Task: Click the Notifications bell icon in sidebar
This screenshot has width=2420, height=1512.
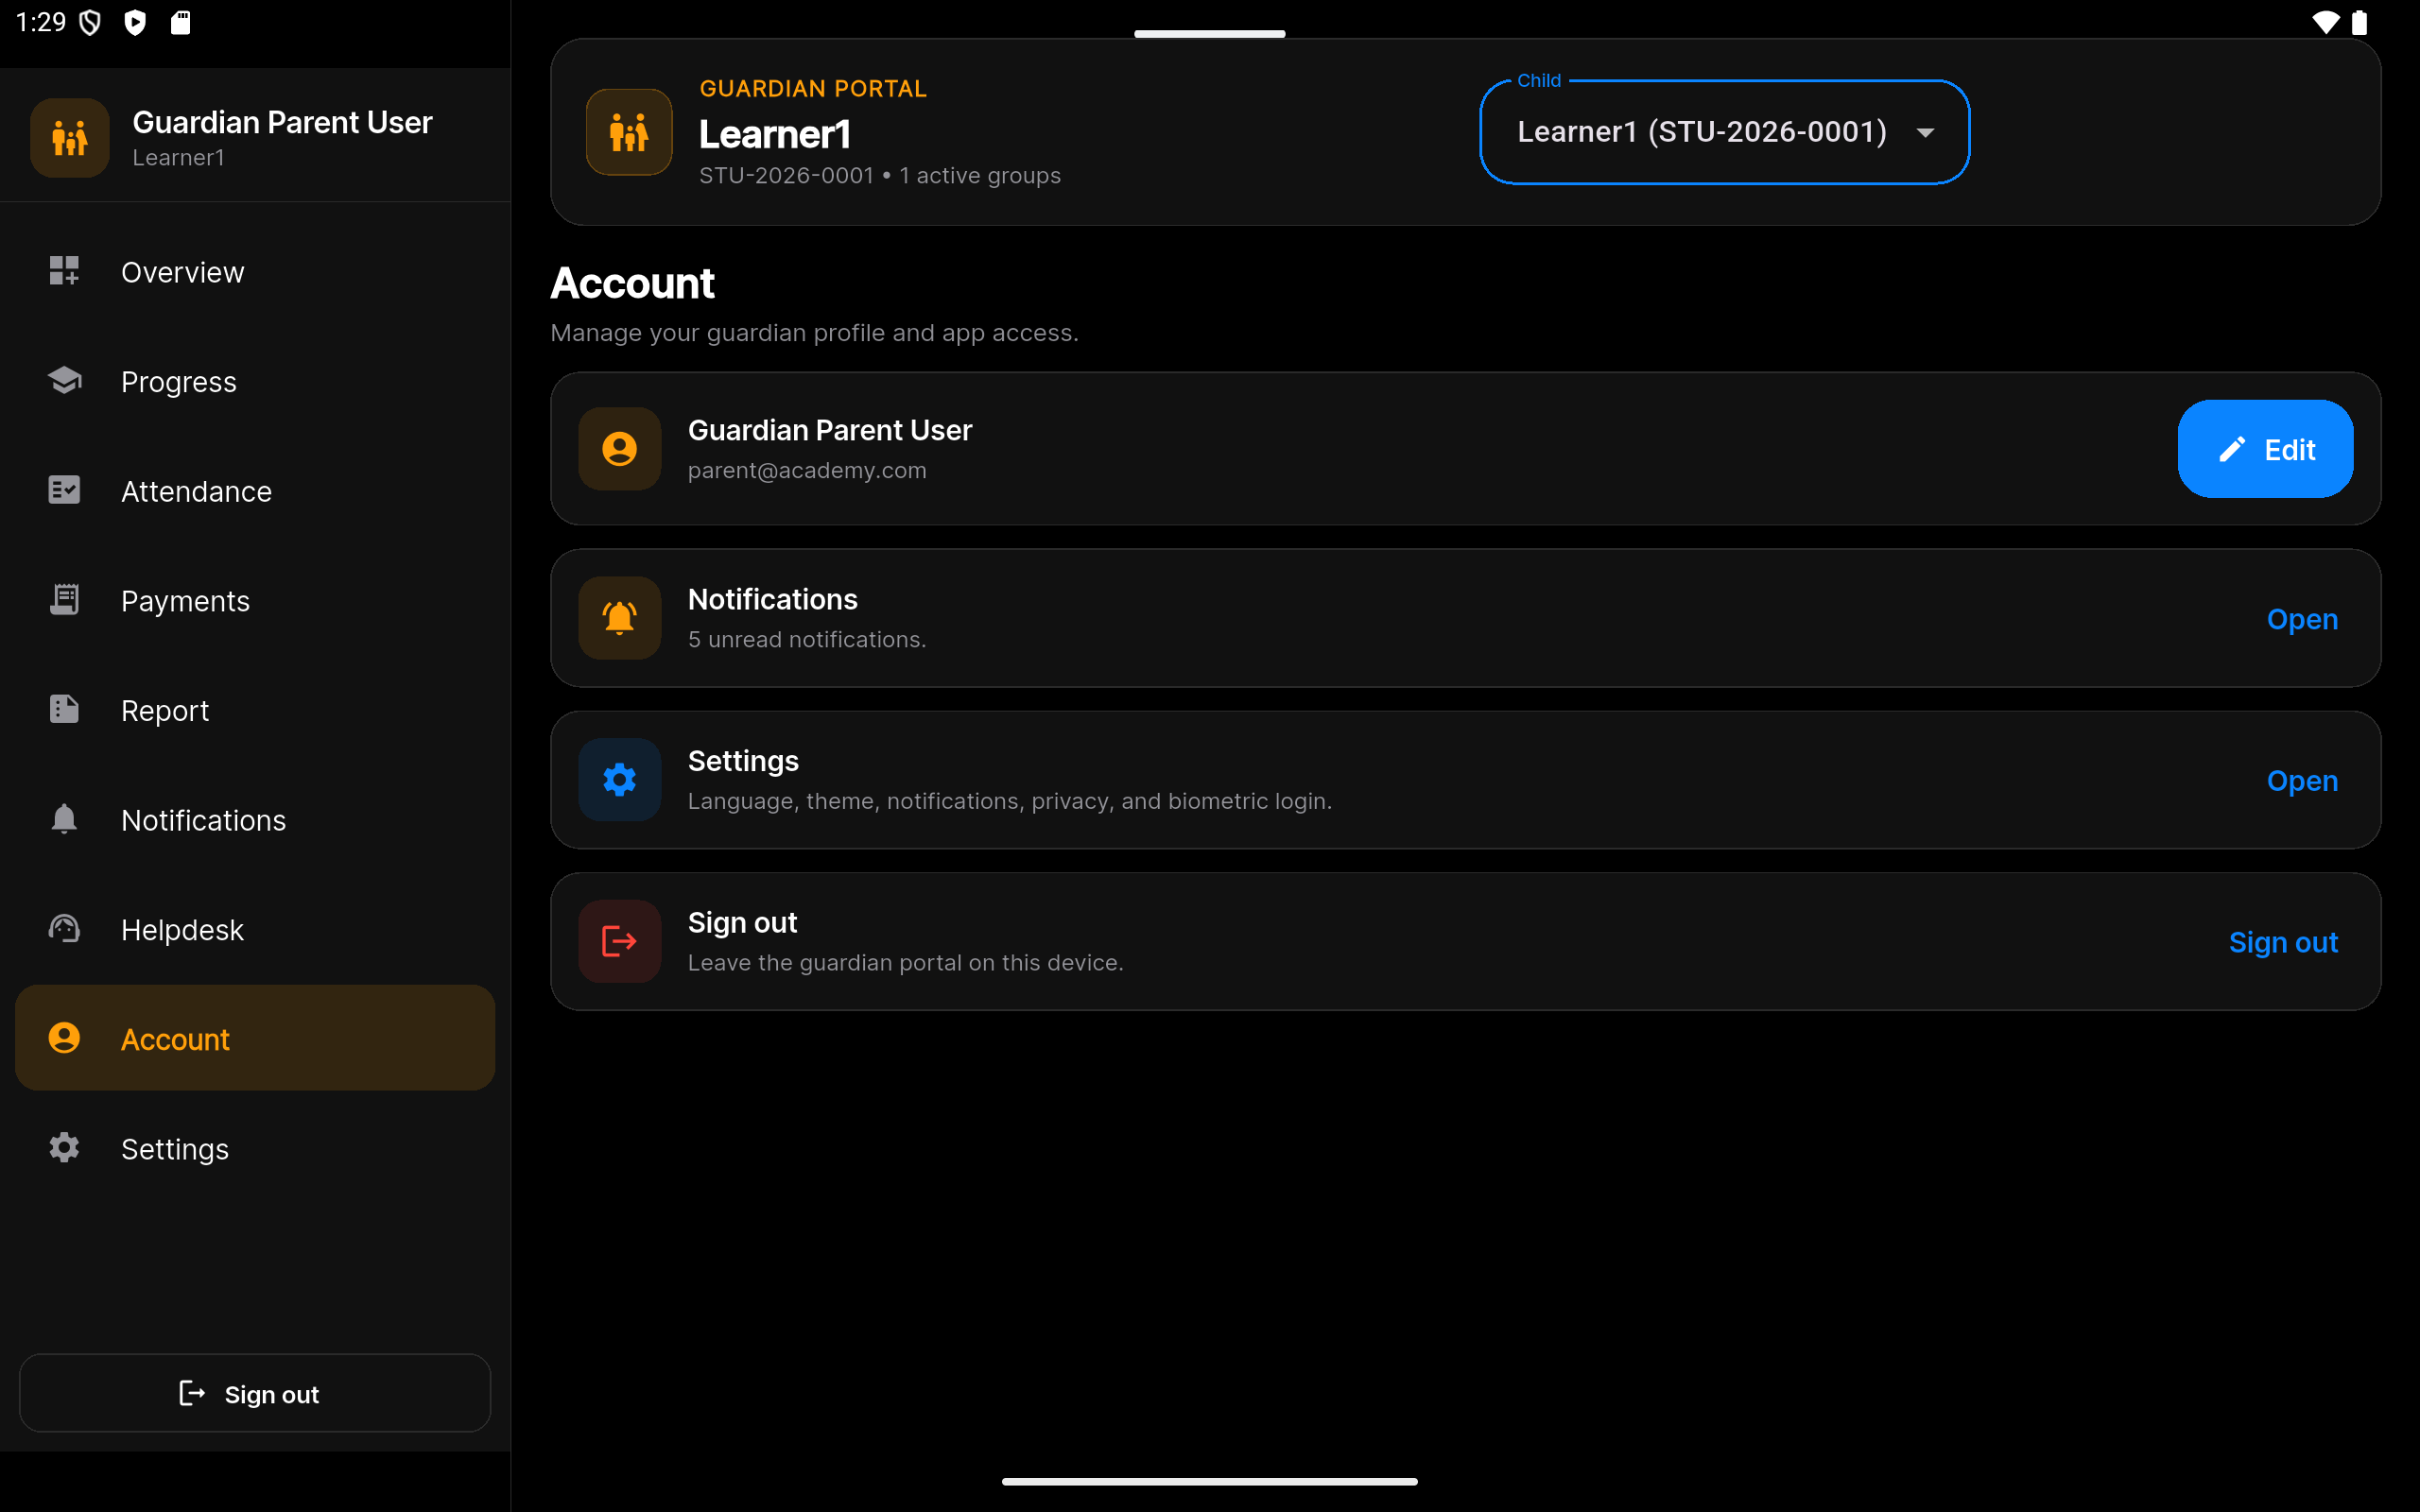Action: [x=64, y=819]
